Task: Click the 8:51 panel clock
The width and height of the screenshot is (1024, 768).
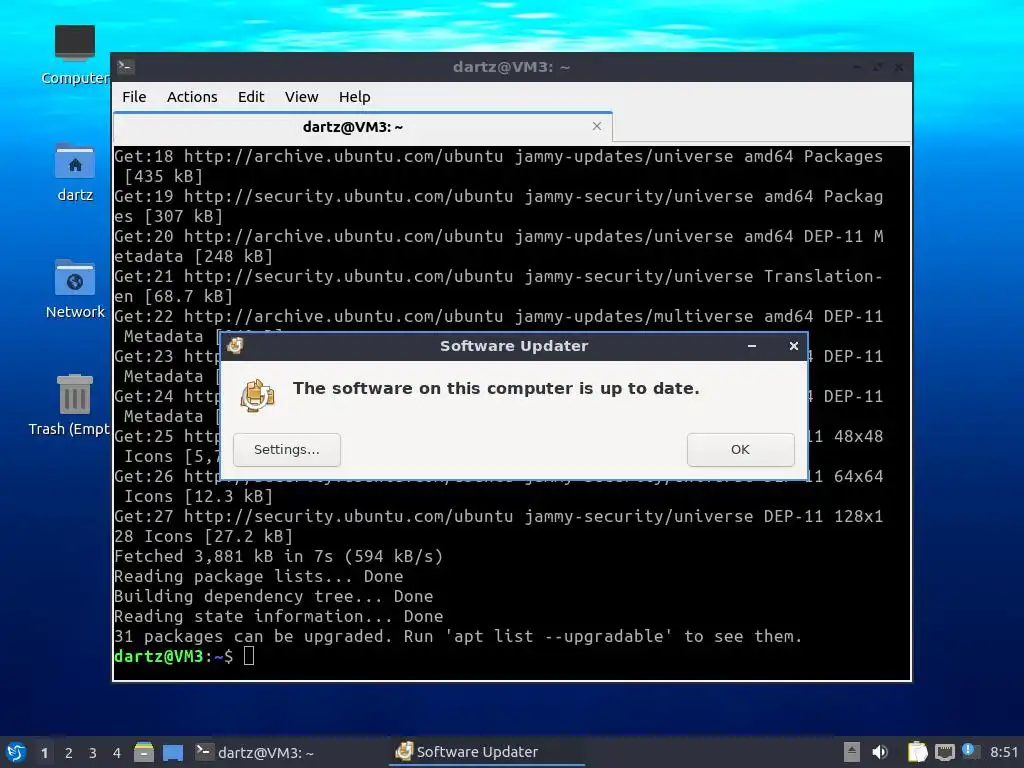Action: [x=1004, y=752]
